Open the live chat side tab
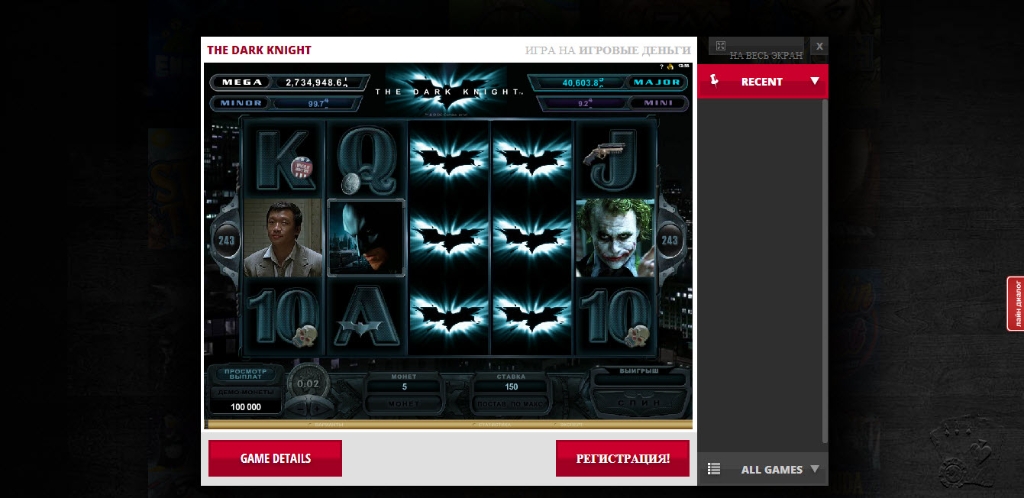This screenshot has height=498, width=1024. pos(1016,303)
